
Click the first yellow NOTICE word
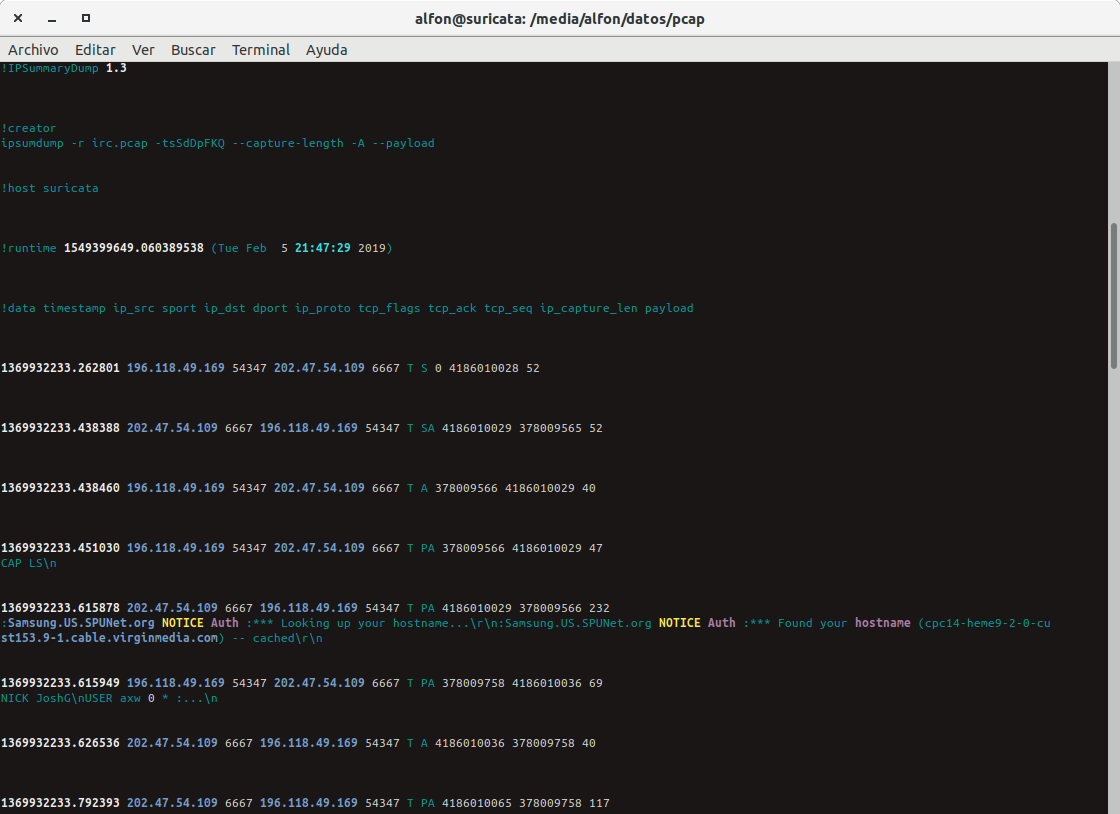click(183, 623)
